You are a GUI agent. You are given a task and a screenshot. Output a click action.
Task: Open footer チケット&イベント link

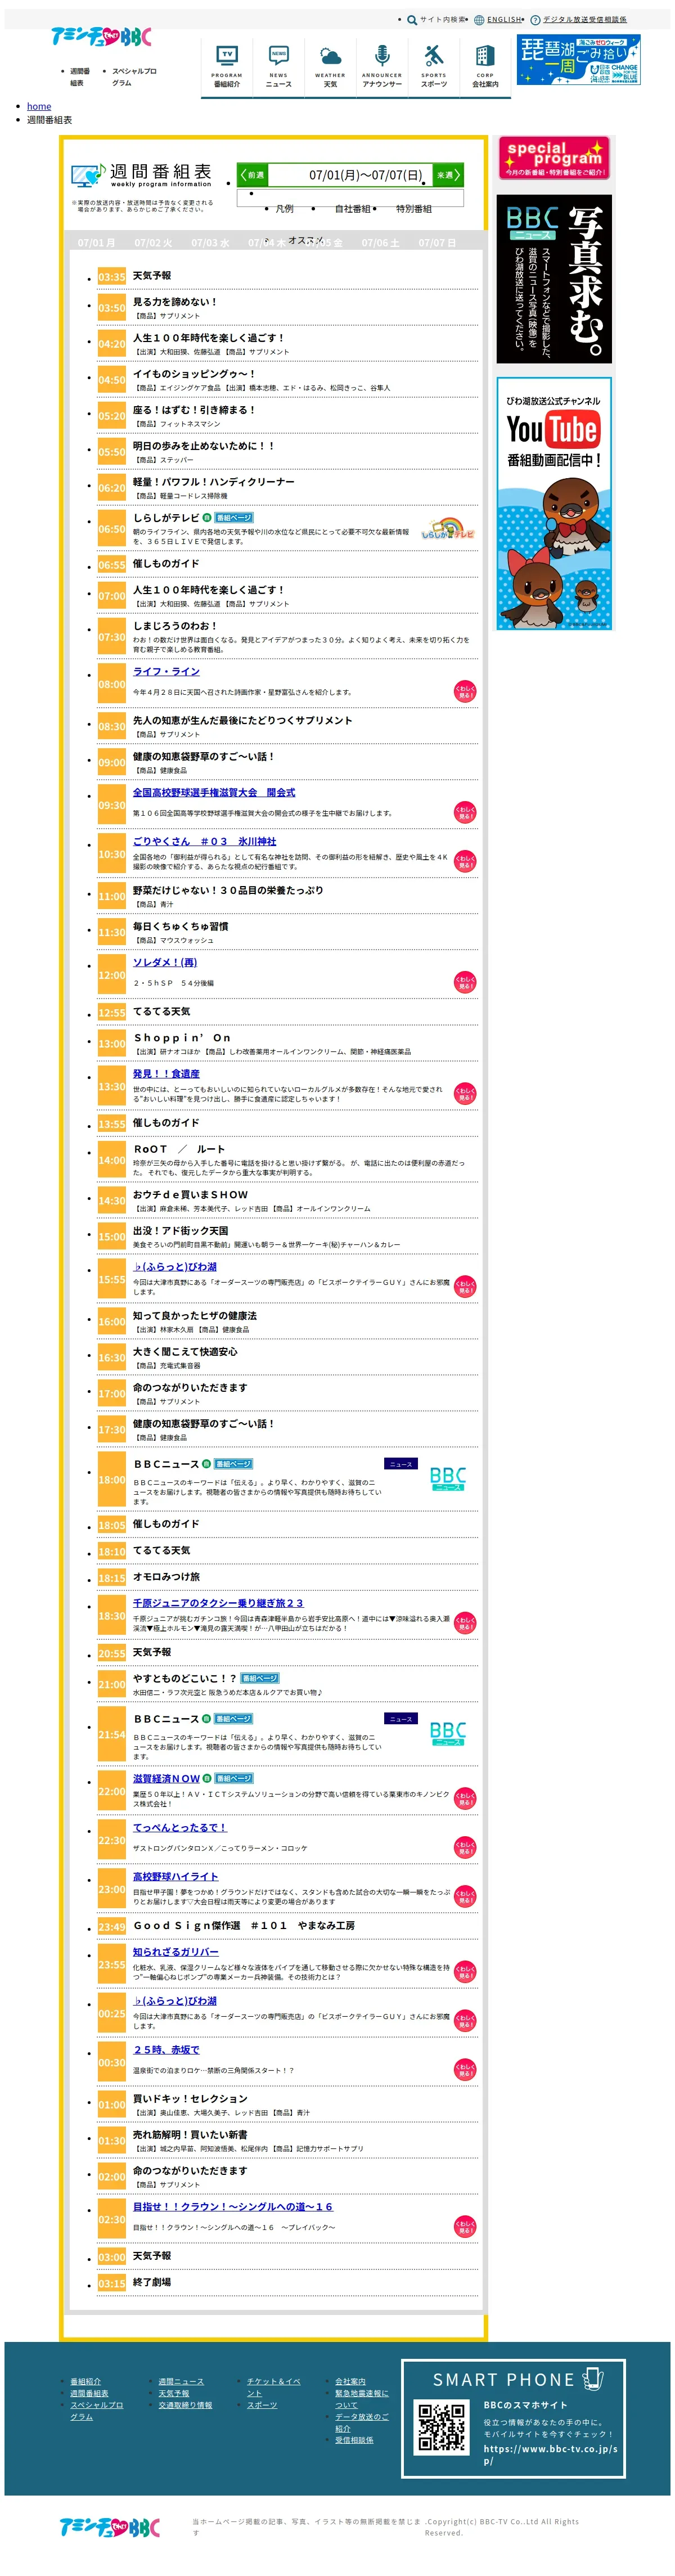point(273,2387)
